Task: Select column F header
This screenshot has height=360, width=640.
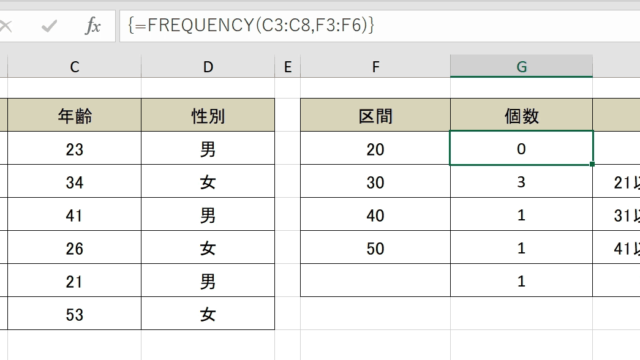Action: pos(376,67)
